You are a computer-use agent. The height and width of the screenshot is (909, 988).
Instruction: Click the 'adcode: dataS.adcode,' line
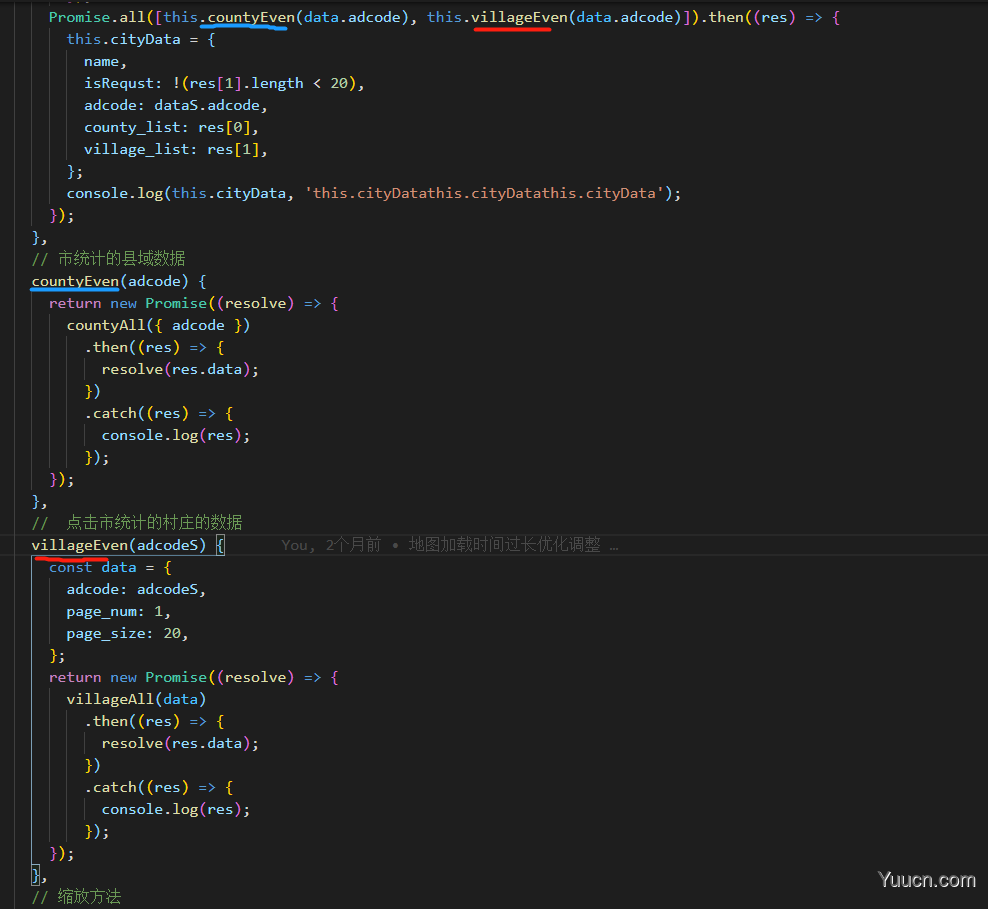click(x=176, y=106)
